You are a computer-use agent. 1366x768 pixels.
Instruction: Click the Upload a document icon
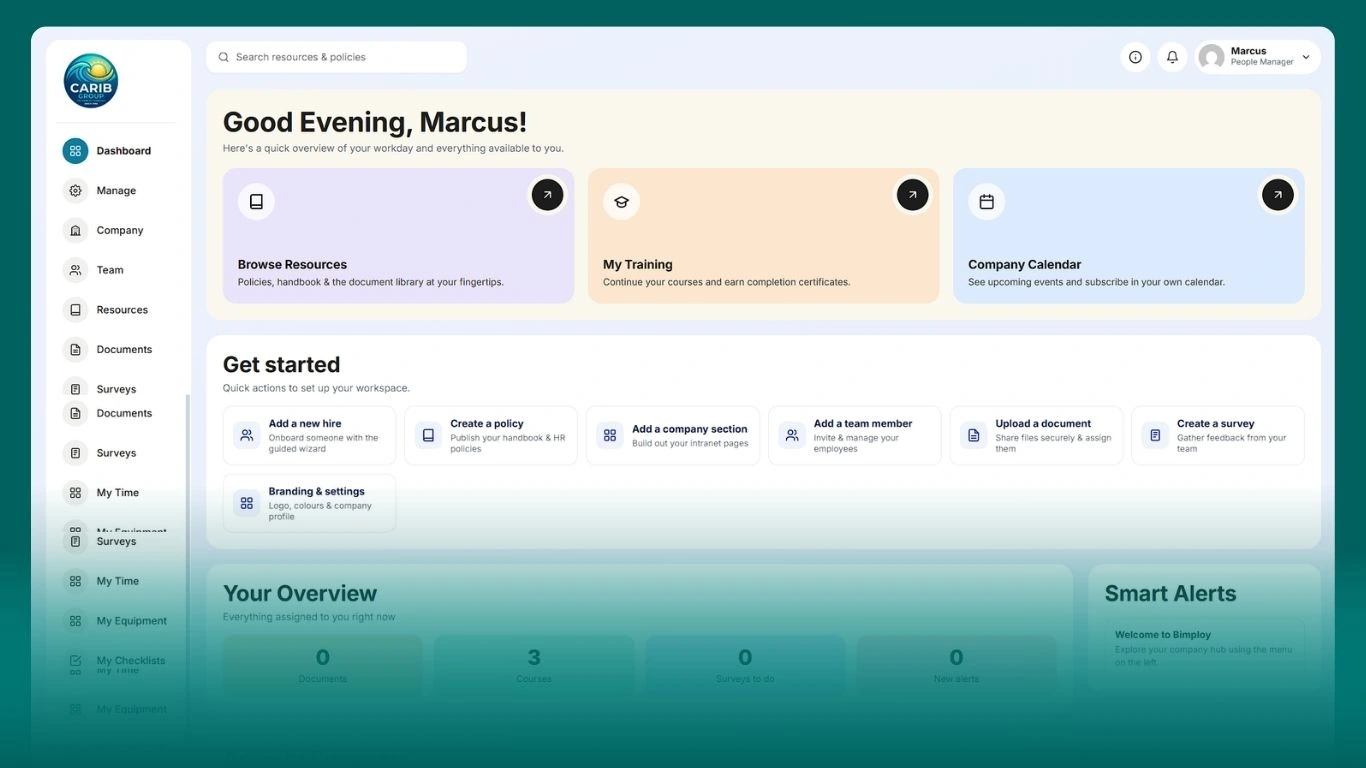point(973,435)
